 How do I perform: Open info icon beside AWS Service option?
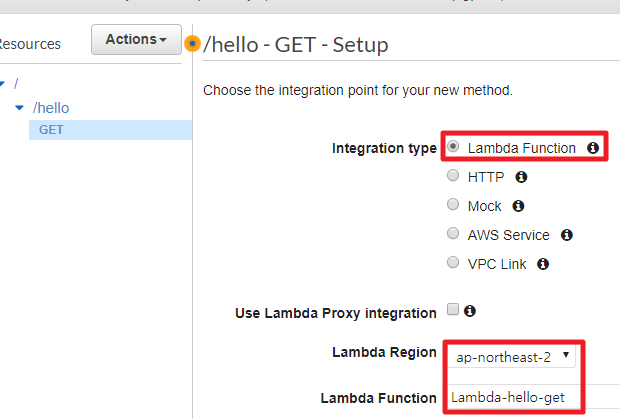click(x=567, y=235)
